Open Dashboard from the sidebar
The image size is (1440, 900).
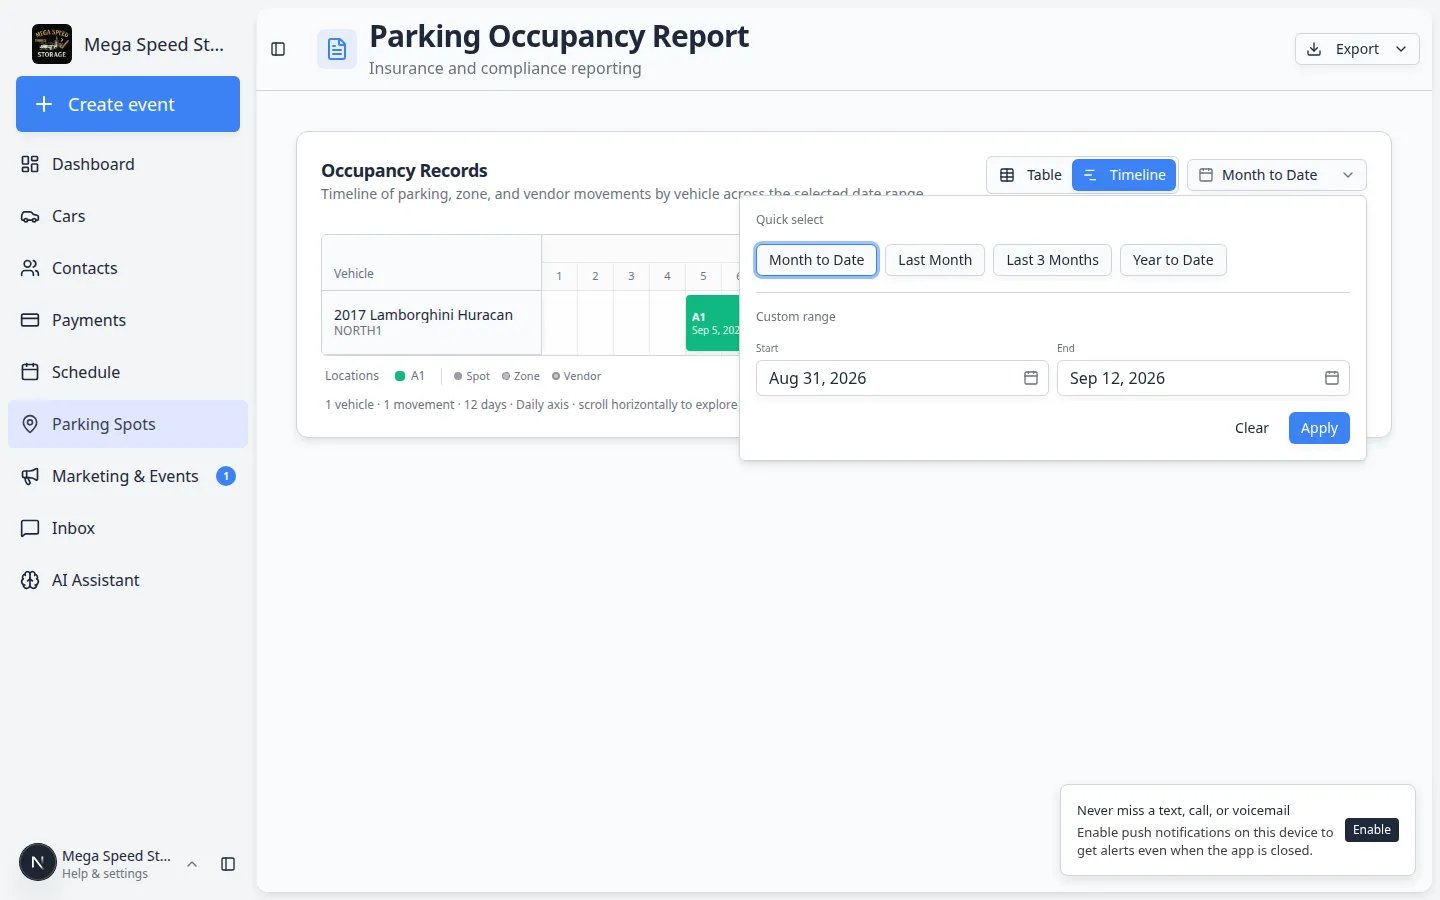(x=128, y=164)
